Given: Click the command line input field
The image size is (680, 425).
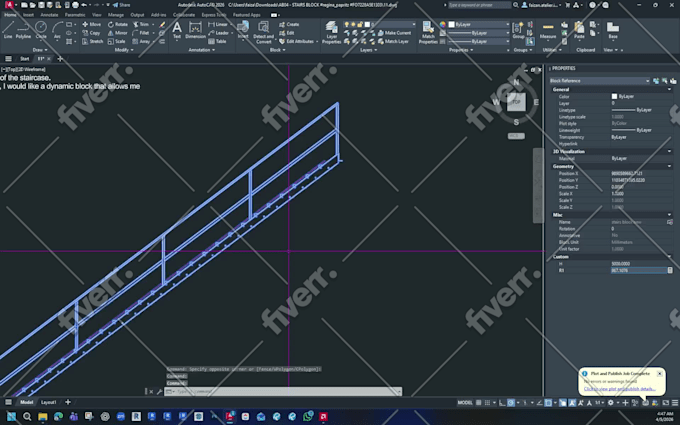Looking at the screenshot, I should (x=284, y=392).
